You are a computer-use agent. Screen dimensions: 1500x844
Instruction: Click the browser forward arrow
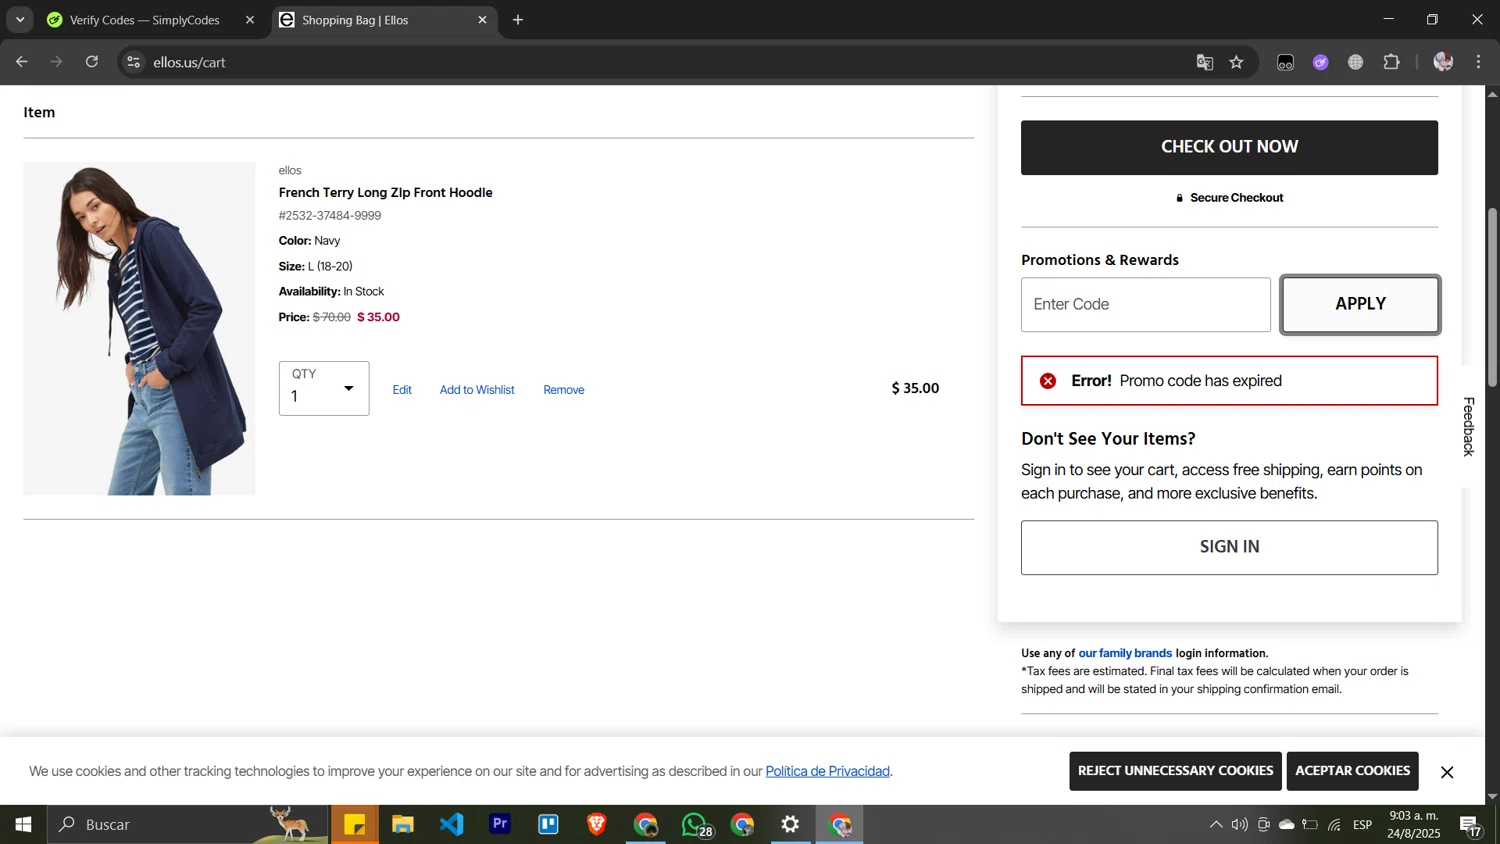point(57,62)
